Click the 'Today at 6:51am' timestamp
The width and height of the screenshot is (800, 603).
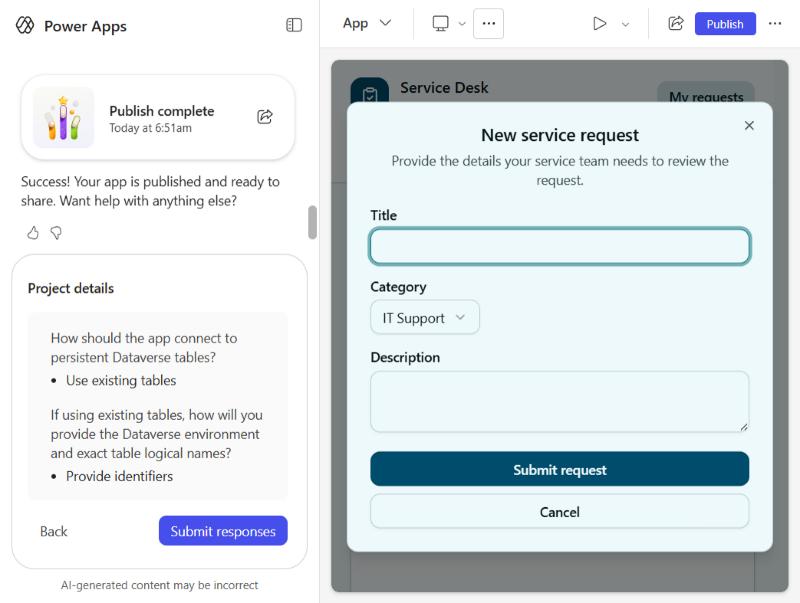[x=151, y=128]
